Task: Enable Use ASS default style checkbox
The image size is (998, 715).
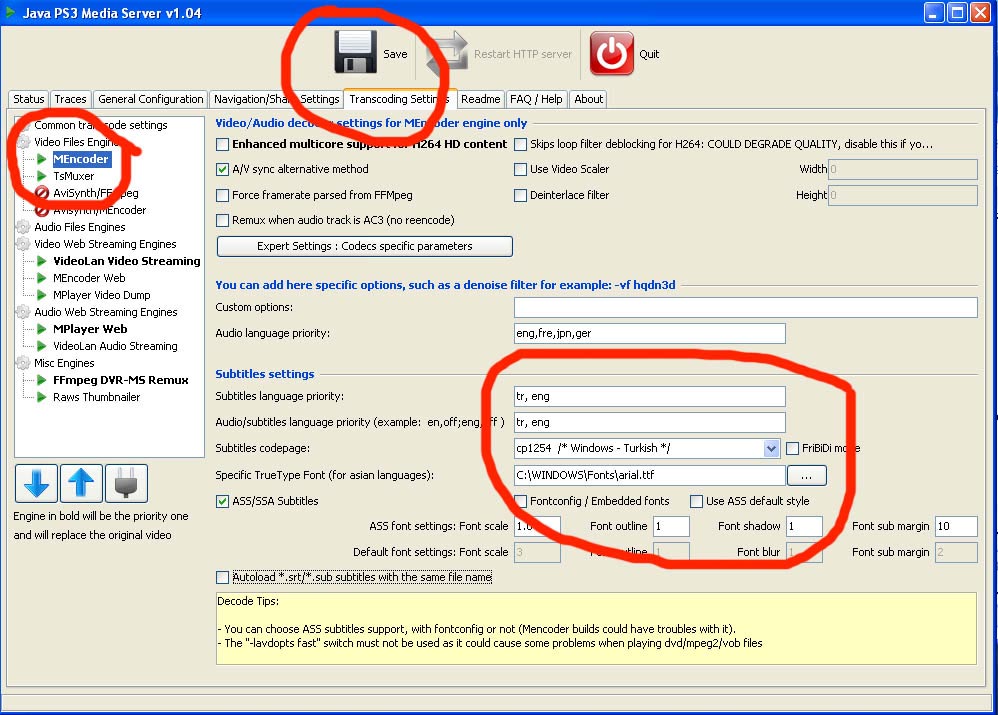Action: tap(696, 501)
